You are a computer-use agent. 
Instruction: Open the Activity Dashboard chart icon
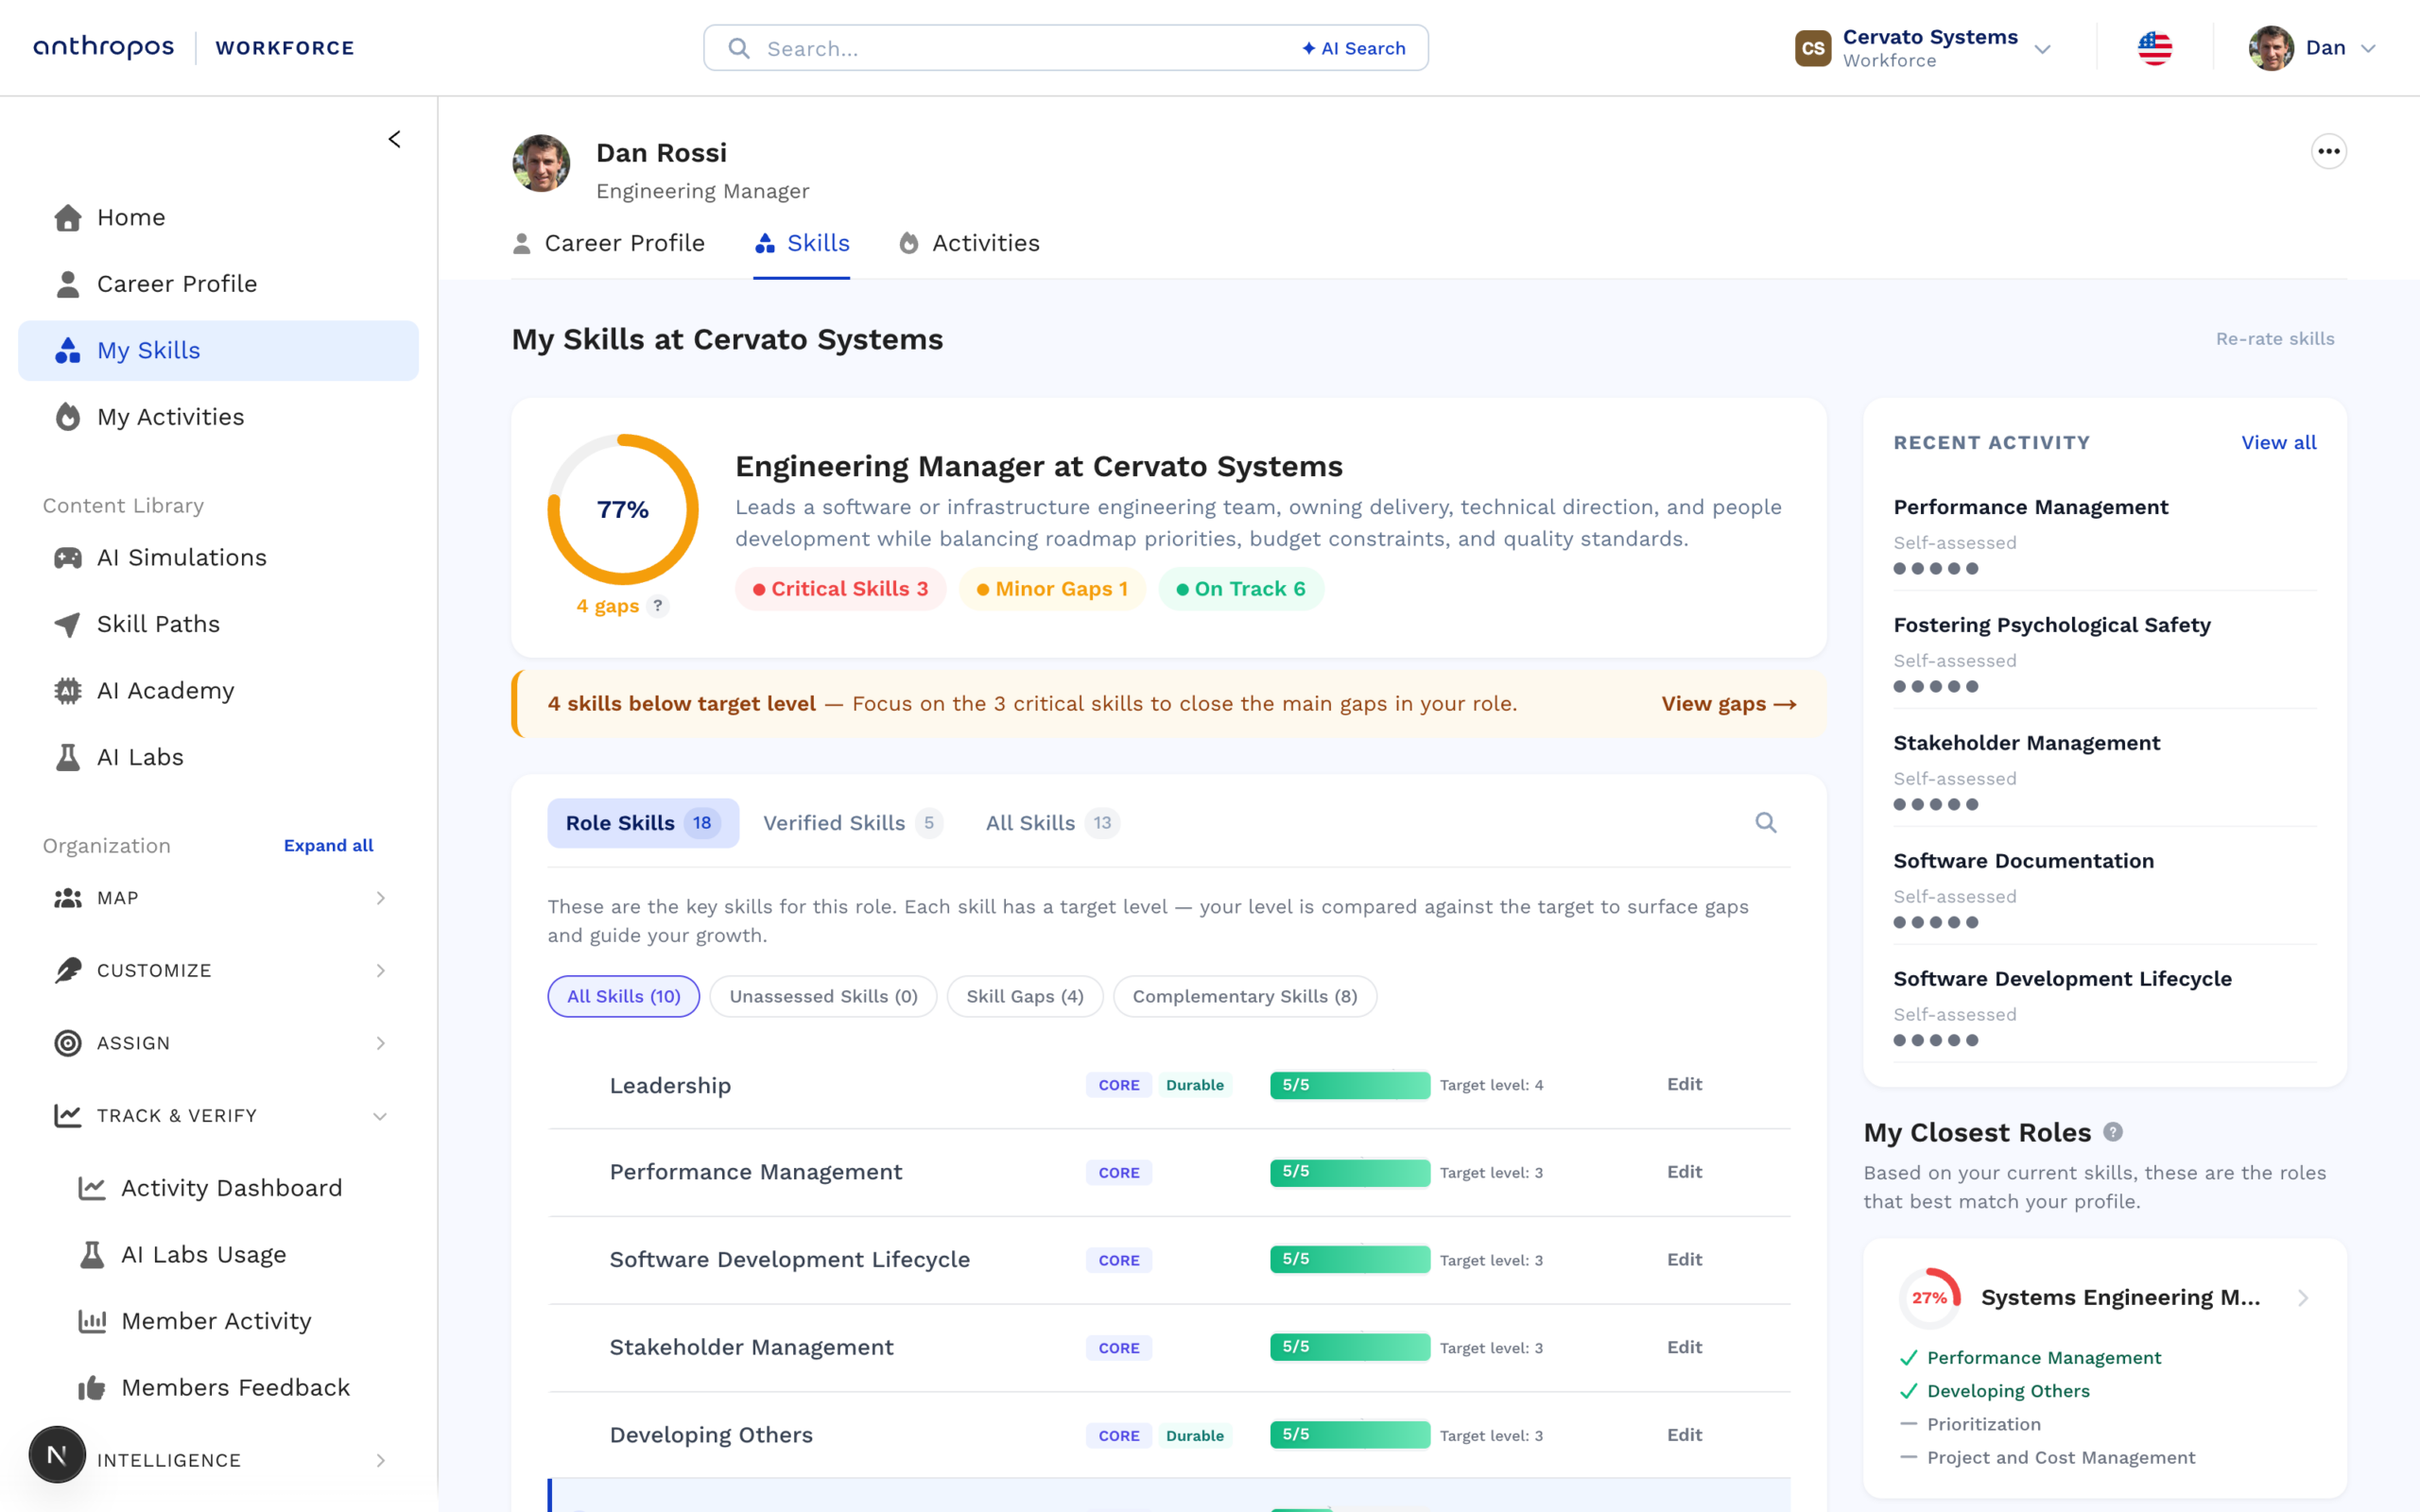92,1188
